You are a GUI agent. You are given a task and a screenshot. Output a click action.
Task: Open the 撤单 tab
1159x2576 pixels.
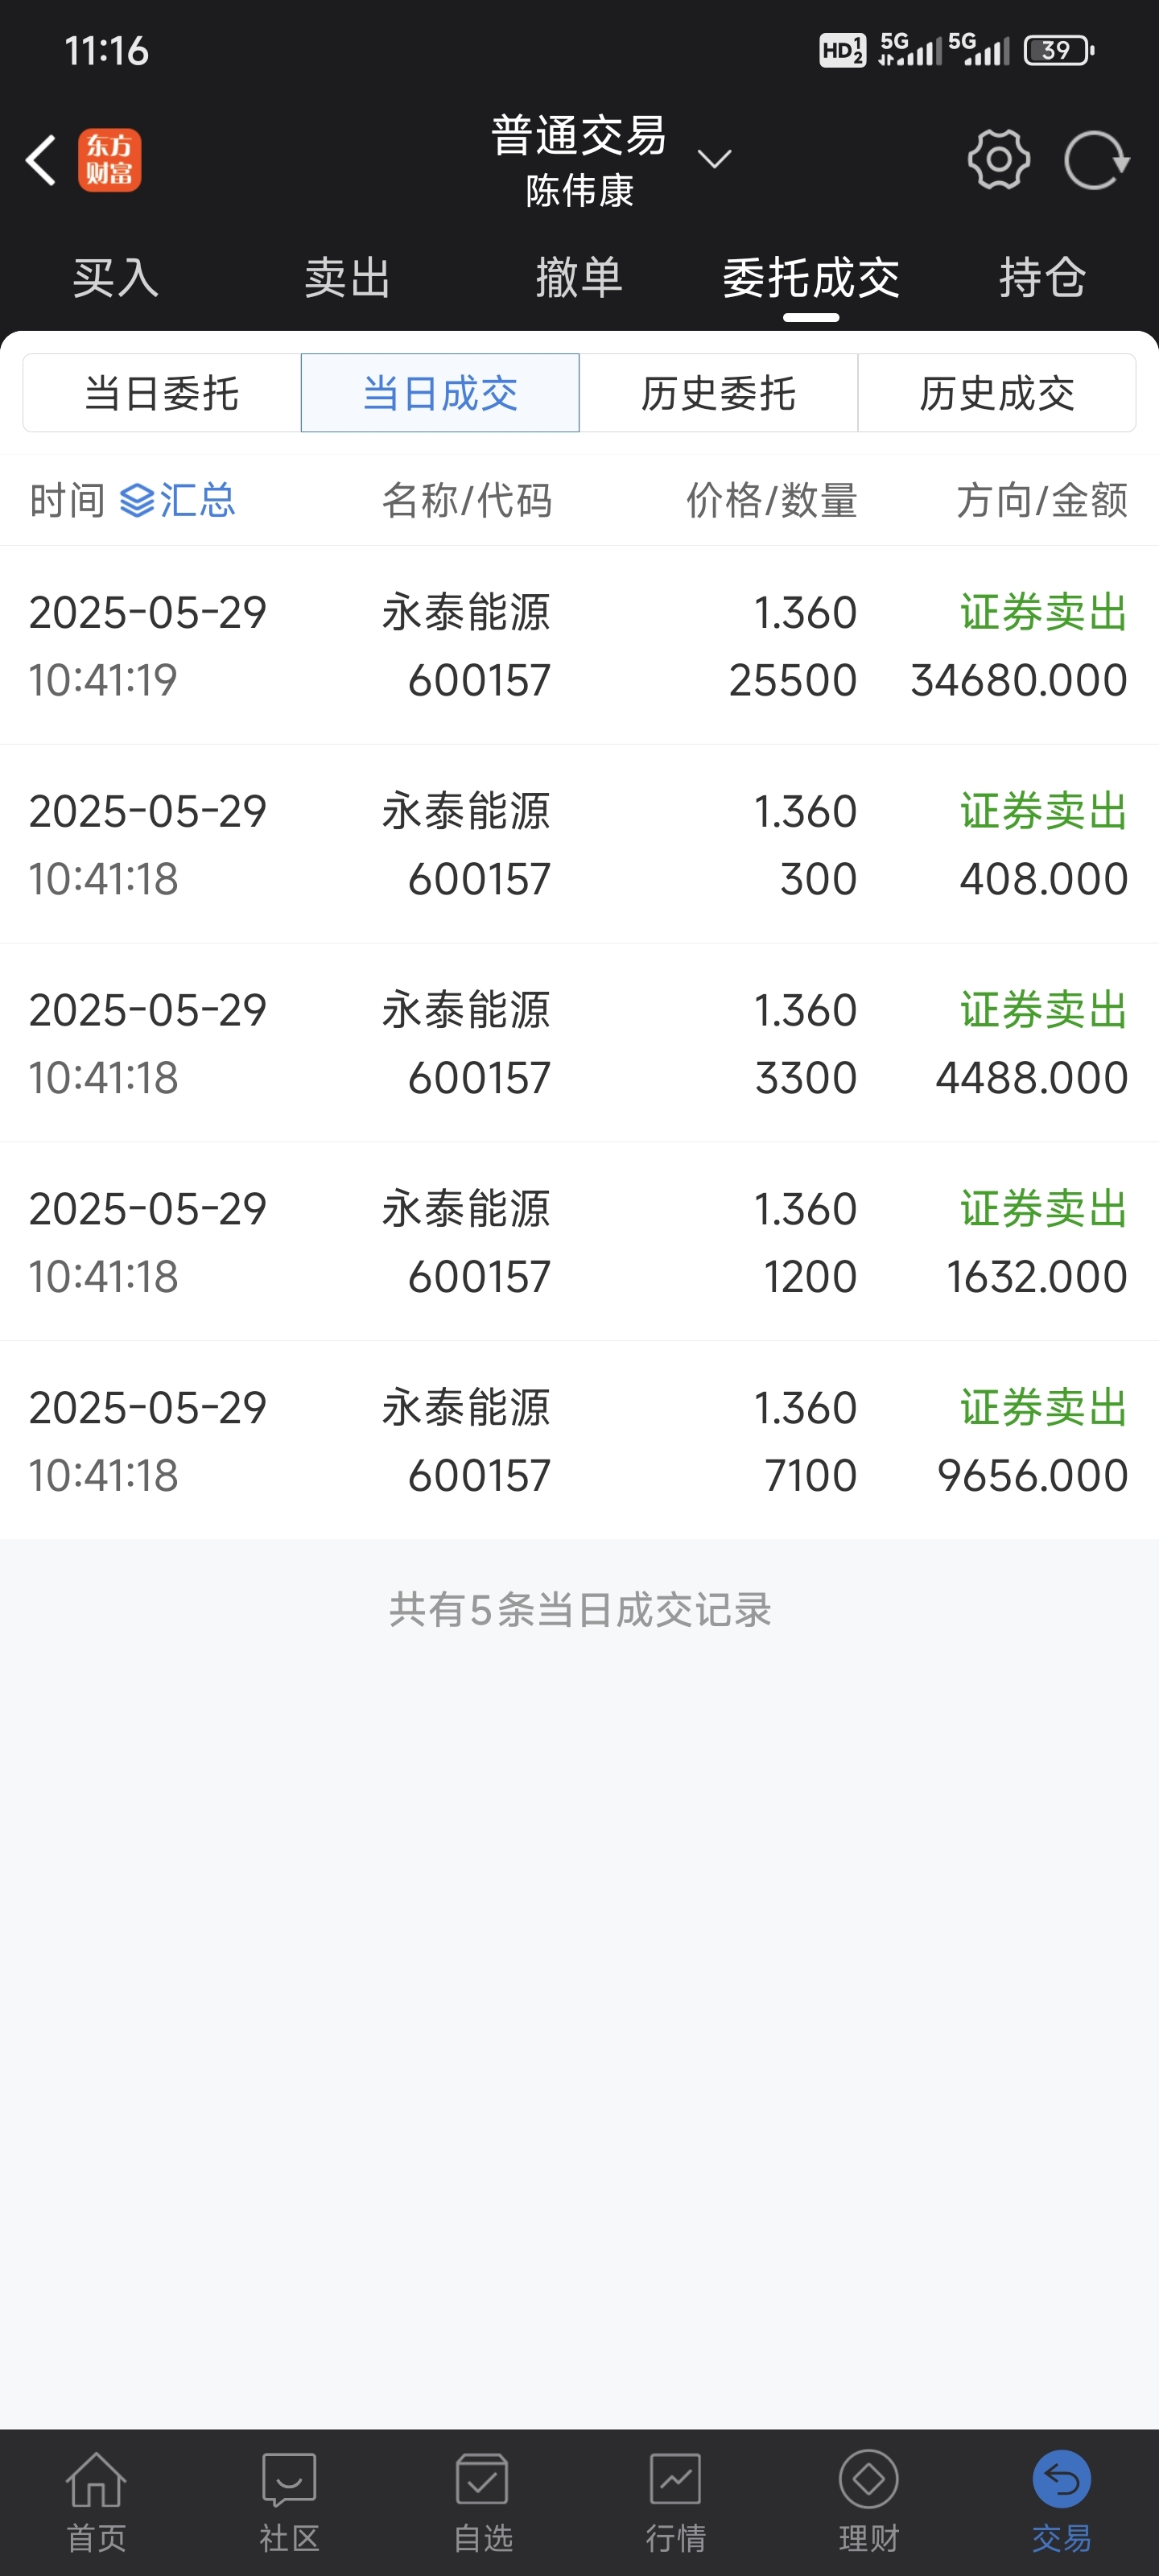point(579,277)
